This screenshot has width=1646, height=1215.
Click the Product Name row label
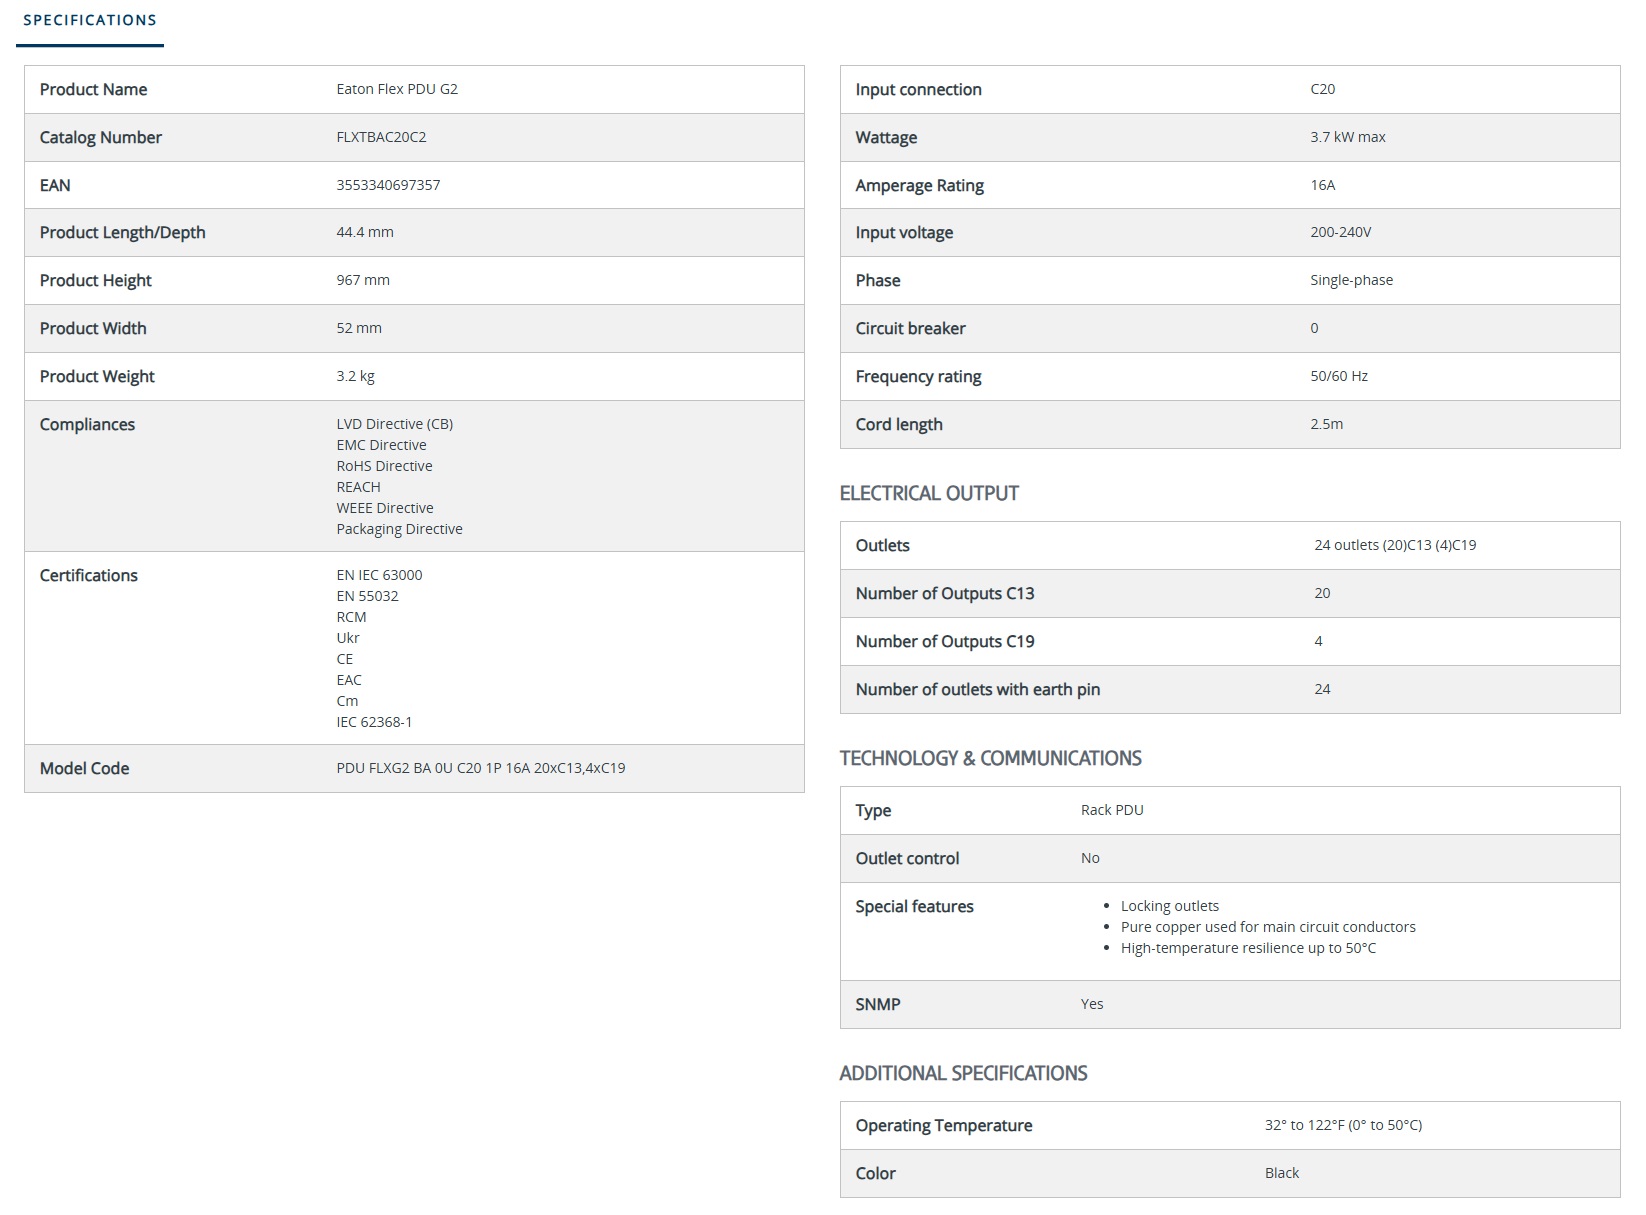click(x=93, y=89)
